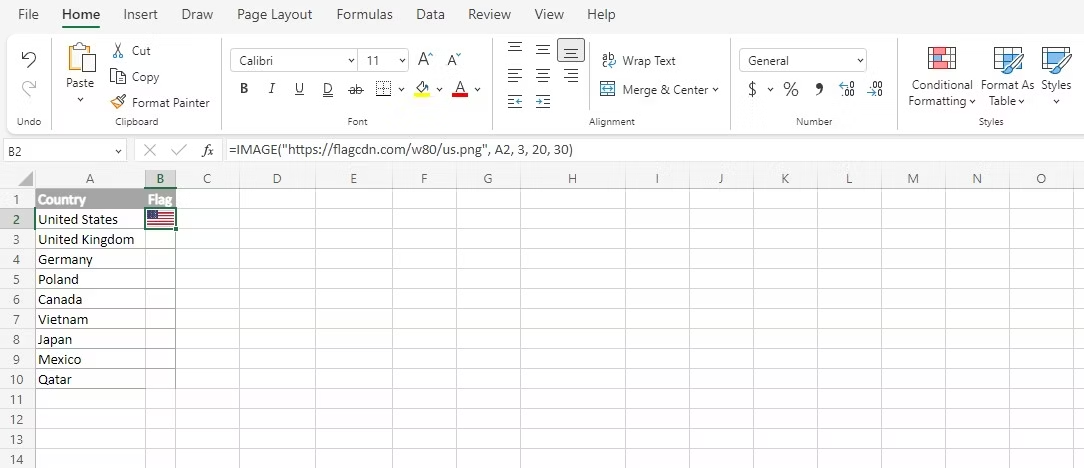This screenshot has height=468, width=1084.
Task: Align cell contents to middle
Action: tap(543, 49)
